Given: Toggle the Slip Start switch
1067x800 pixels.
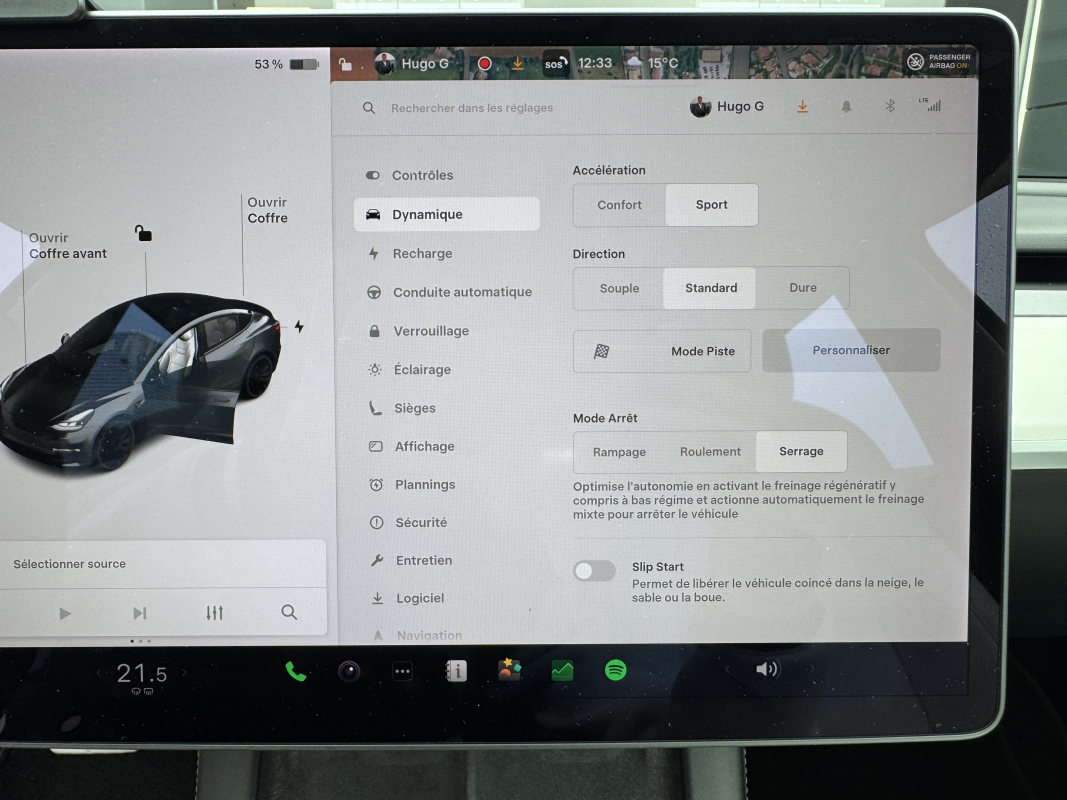Looking at the screenshot, I should point(594,571).
